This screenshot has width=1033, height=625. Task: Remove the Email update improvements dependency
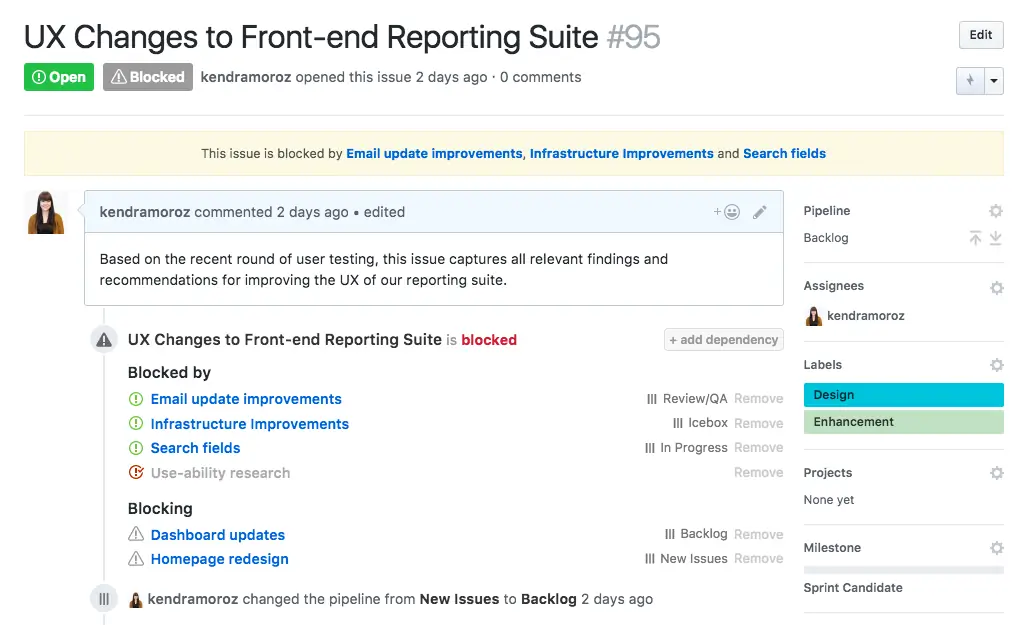pos(758,398)
